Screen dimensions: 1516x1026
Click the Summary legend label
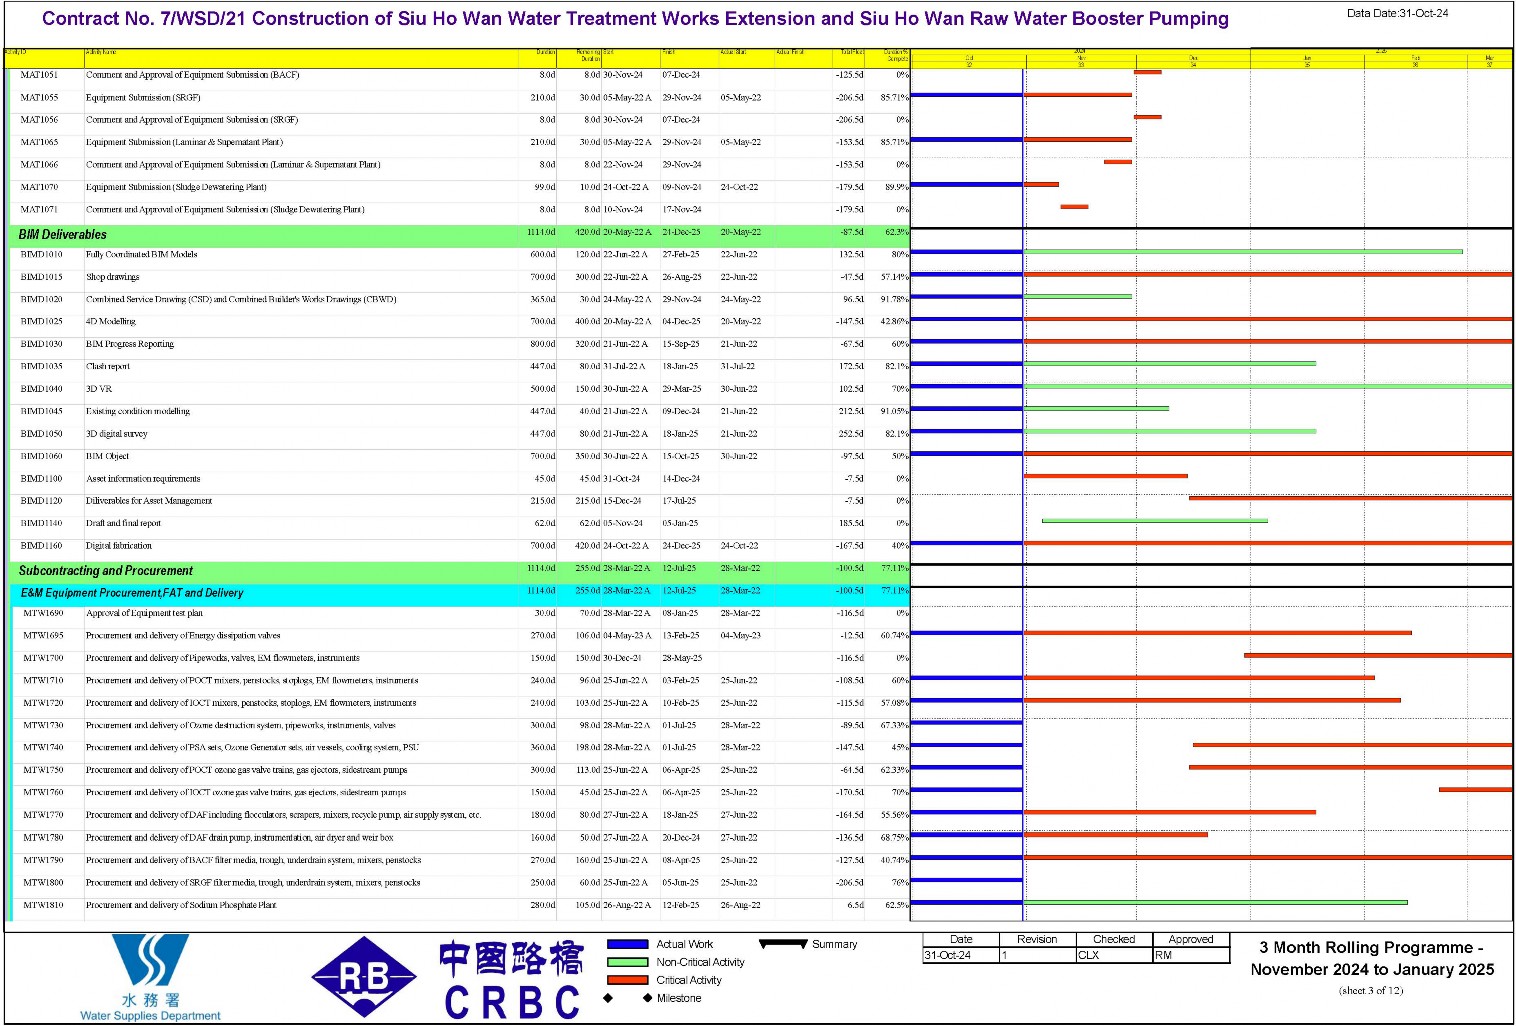835,944
